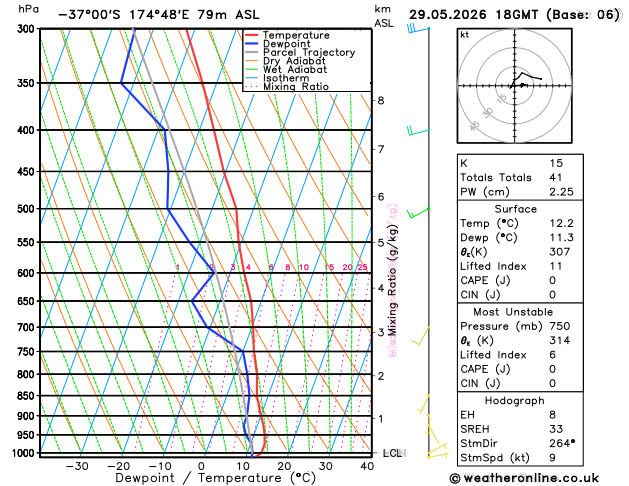The width and height of the screenshot is (629, 486).
Task: Click the blue Dewpoint legend line
Action: 252,44
